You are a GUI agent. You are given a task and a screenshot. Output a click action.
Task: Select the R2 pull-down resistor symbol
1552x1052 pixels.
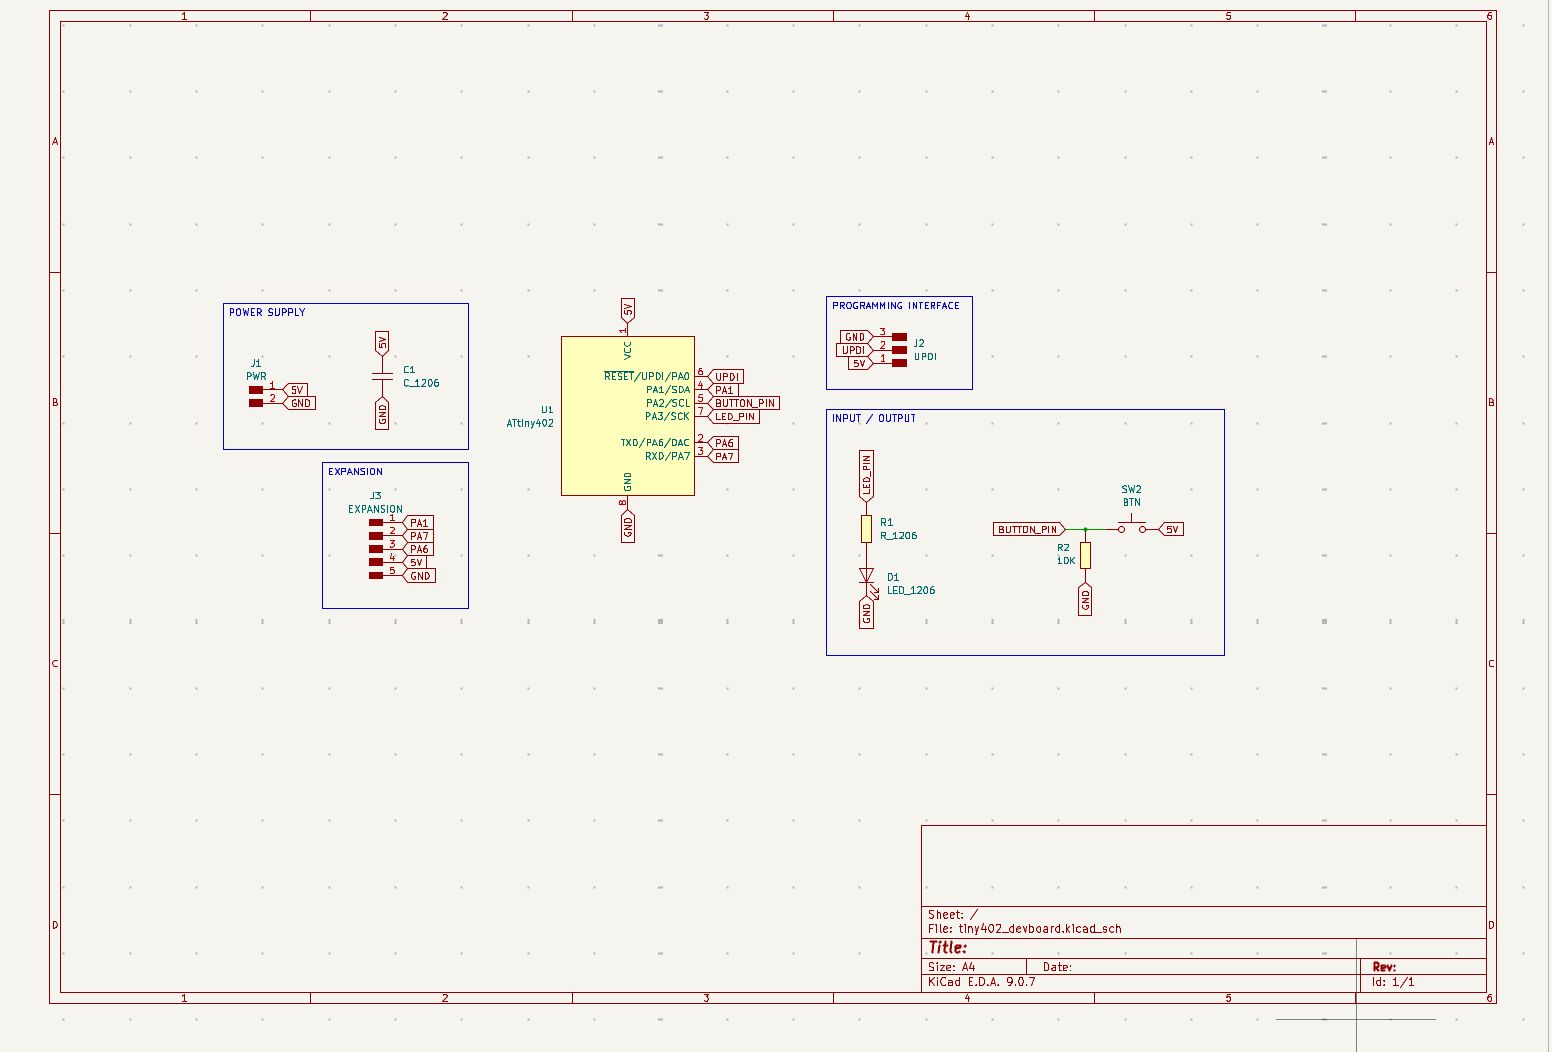point(1085,556)
